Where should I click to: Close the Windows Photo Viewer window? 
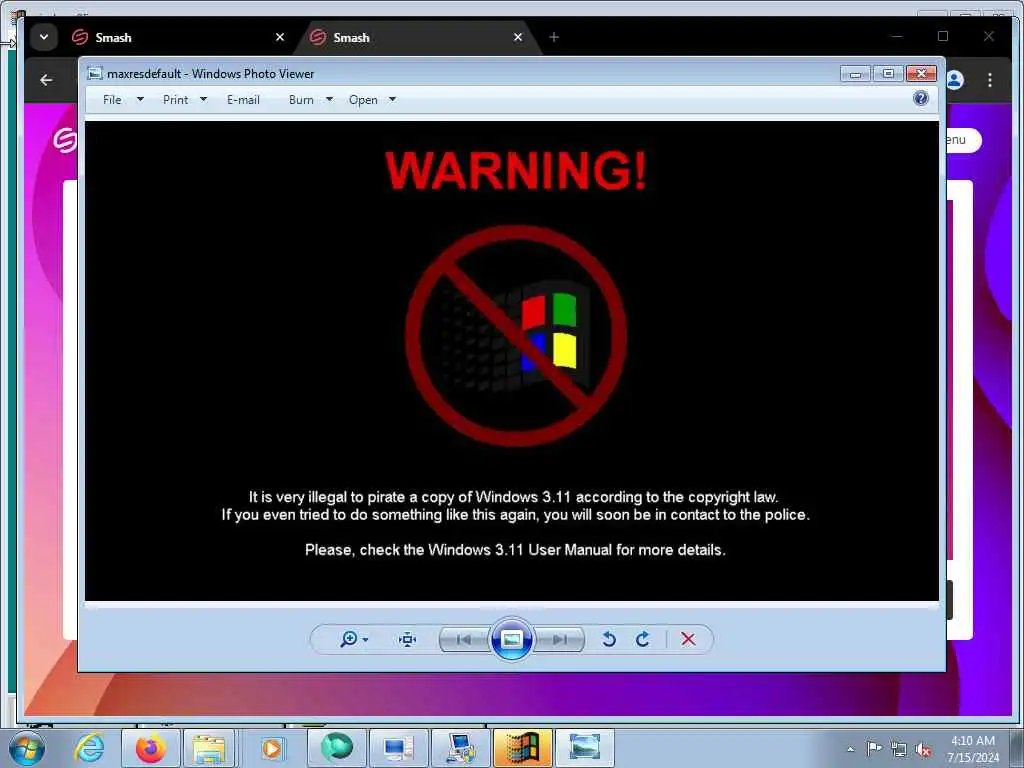tap(921, 73)
